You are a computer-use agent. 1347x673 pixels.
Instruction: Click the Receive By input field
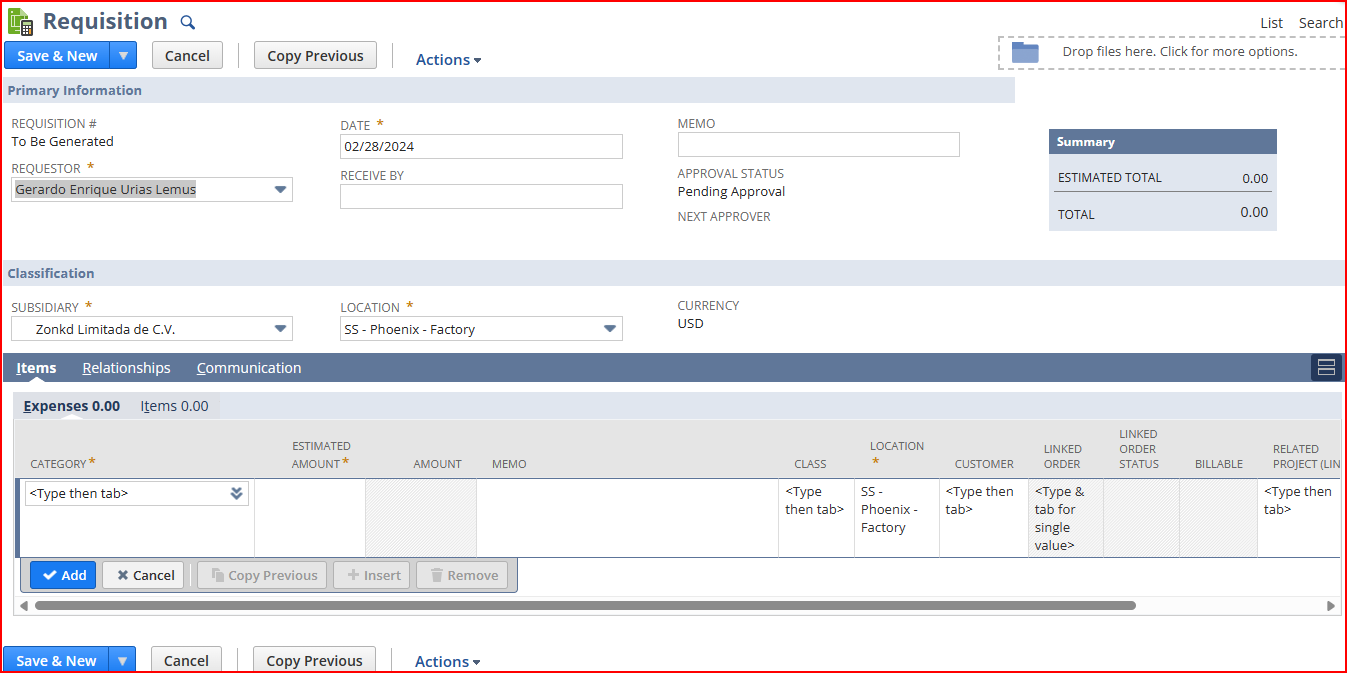(x=481, y=196)
